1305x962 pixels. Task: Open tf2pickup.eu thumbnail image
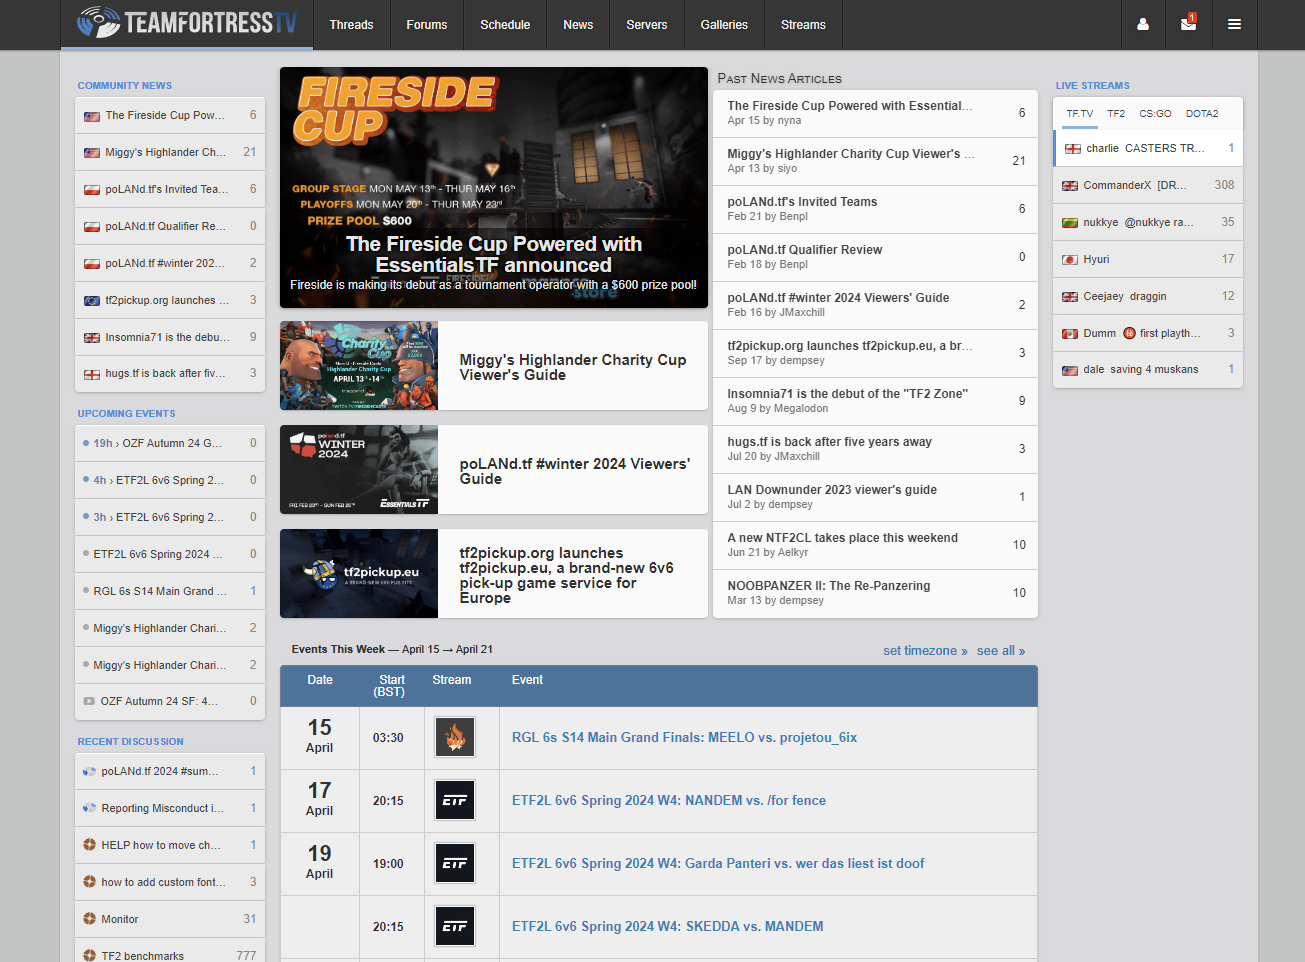click(x=359, y=574)
